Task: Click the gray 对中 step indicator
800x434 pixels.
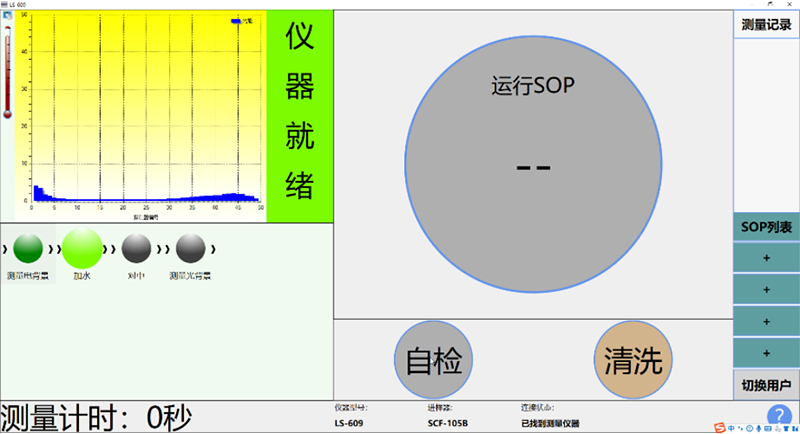Action: click(x=136, y=248)
